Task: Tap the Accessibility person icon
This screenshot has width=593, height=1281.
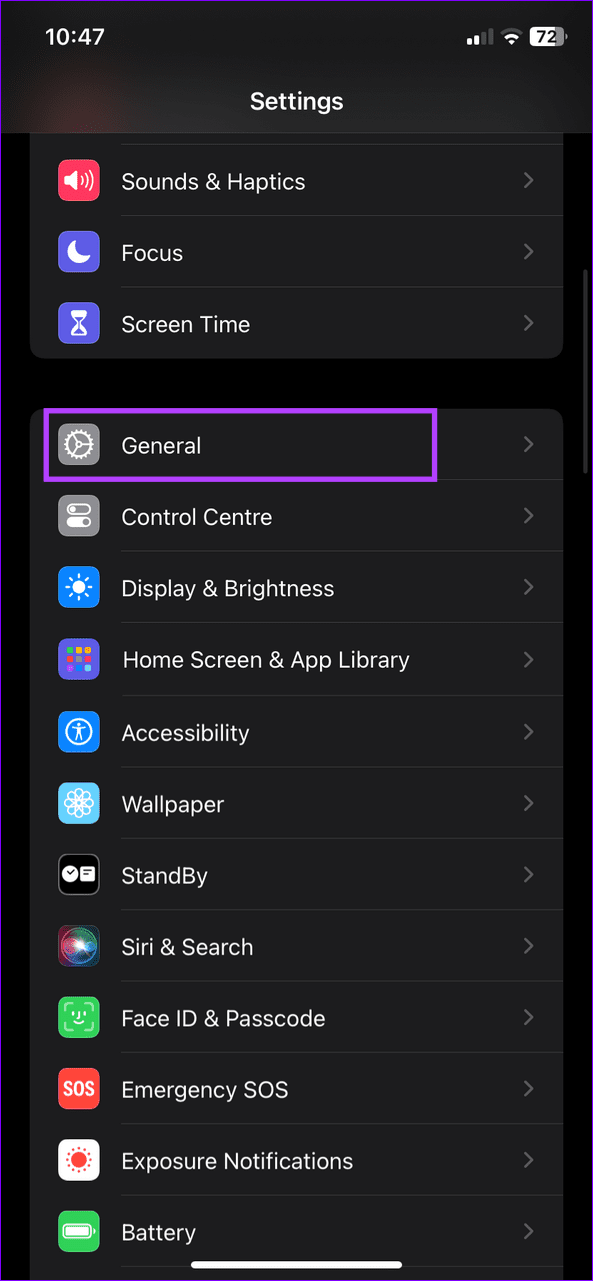Action: [78, 731]
